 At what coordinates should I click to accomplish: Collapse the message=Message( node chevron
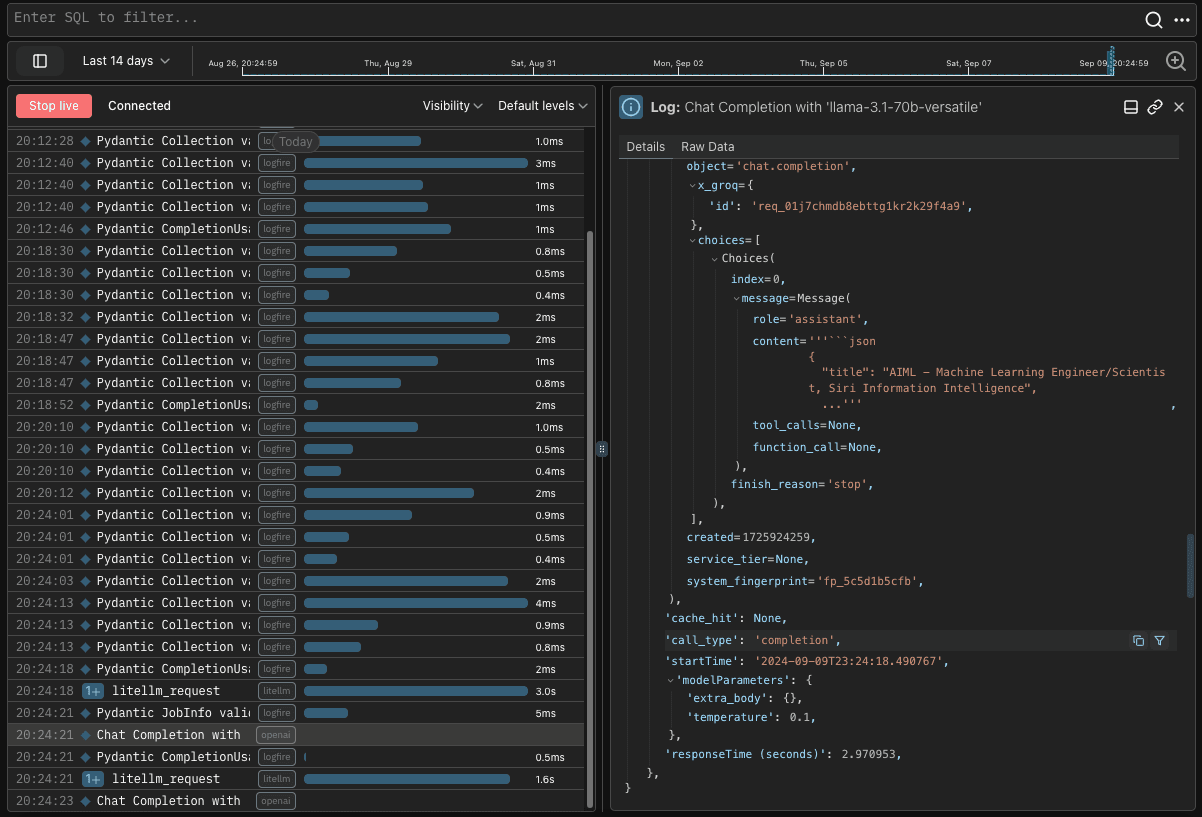[x=736, y=299]
